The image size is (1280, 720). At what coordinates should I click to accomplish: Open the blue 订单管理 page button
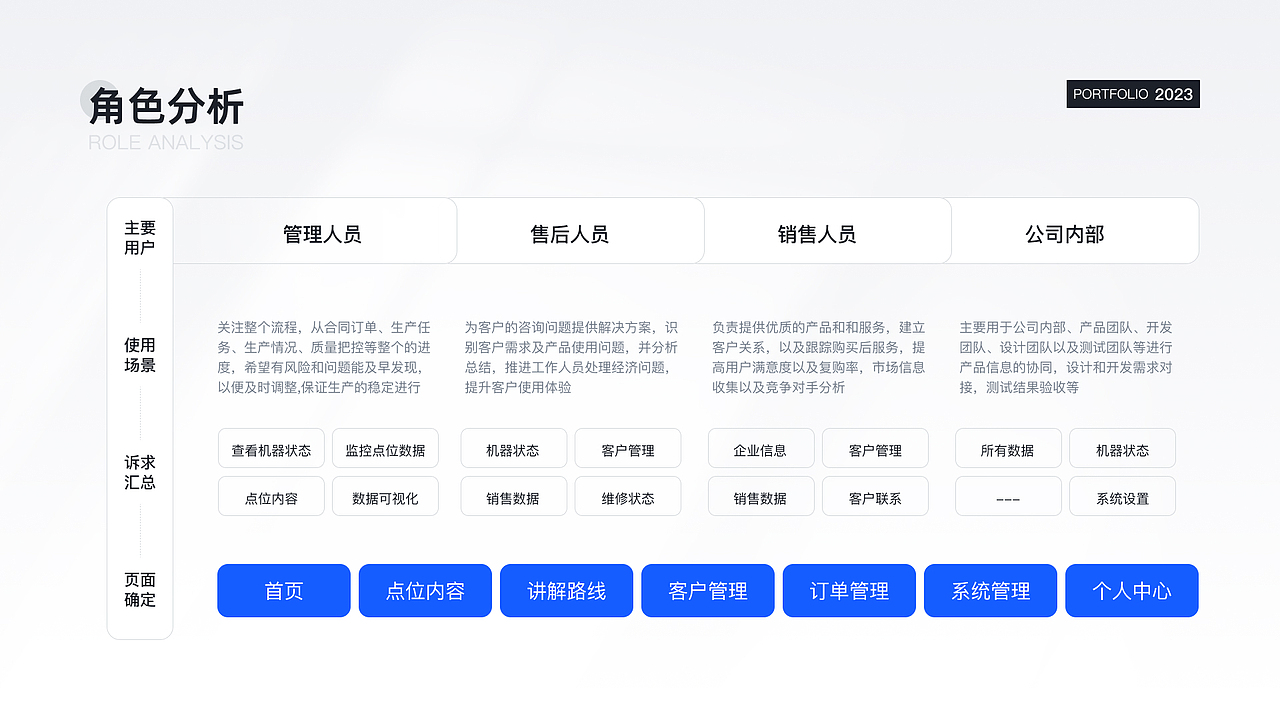(849, 591)
